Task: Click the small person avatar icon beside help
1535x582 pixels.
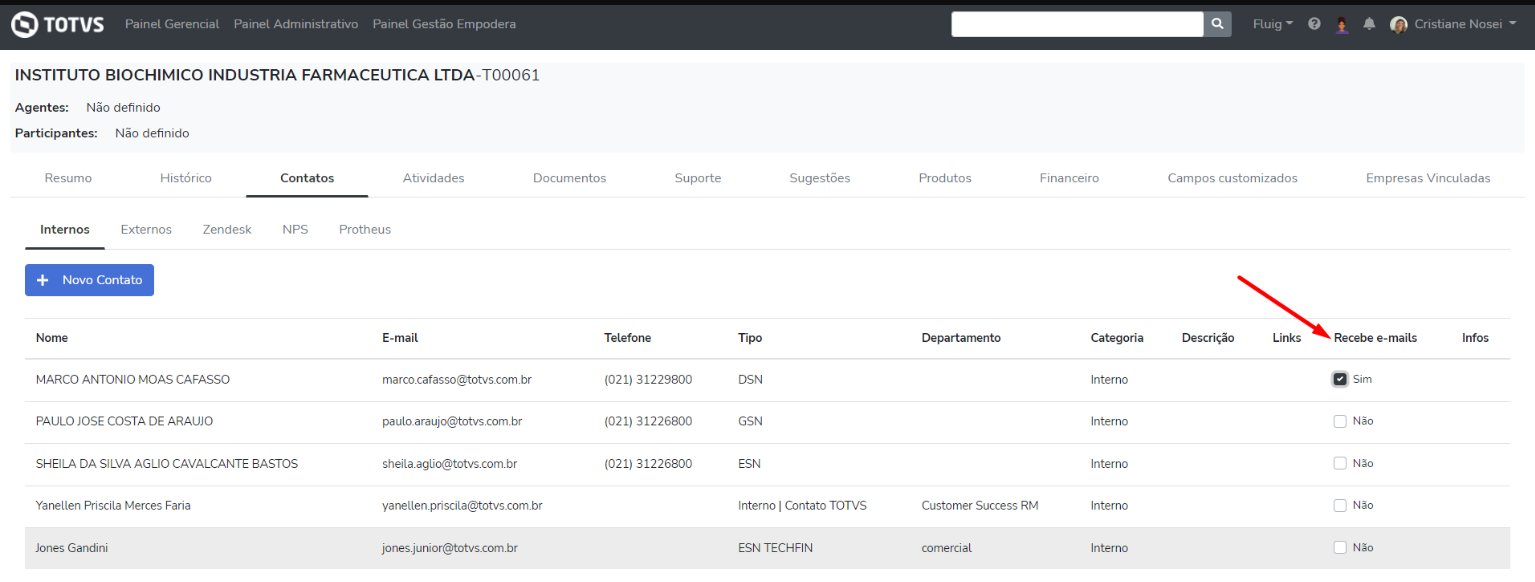Action: coord(1342,24)
